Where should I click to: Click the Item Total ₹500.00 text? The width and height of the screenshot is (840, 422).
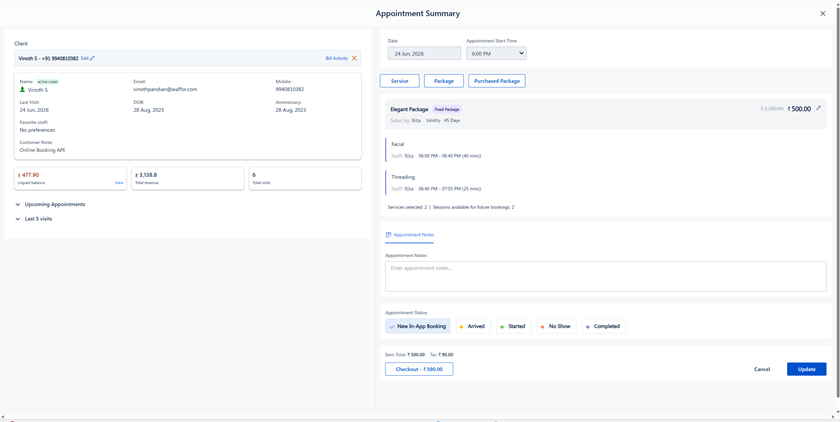pos(405,355)
